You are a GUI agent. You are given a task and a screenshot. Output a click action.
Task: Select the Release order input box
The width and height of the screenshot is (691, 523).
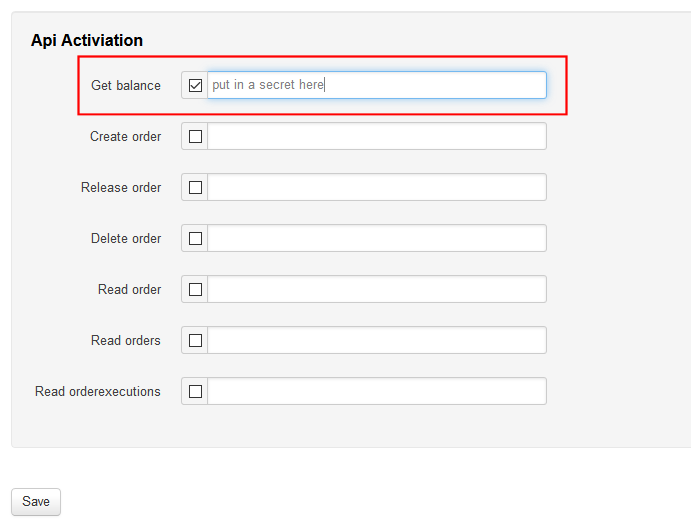pyautogui.click(x=376, y=188)
